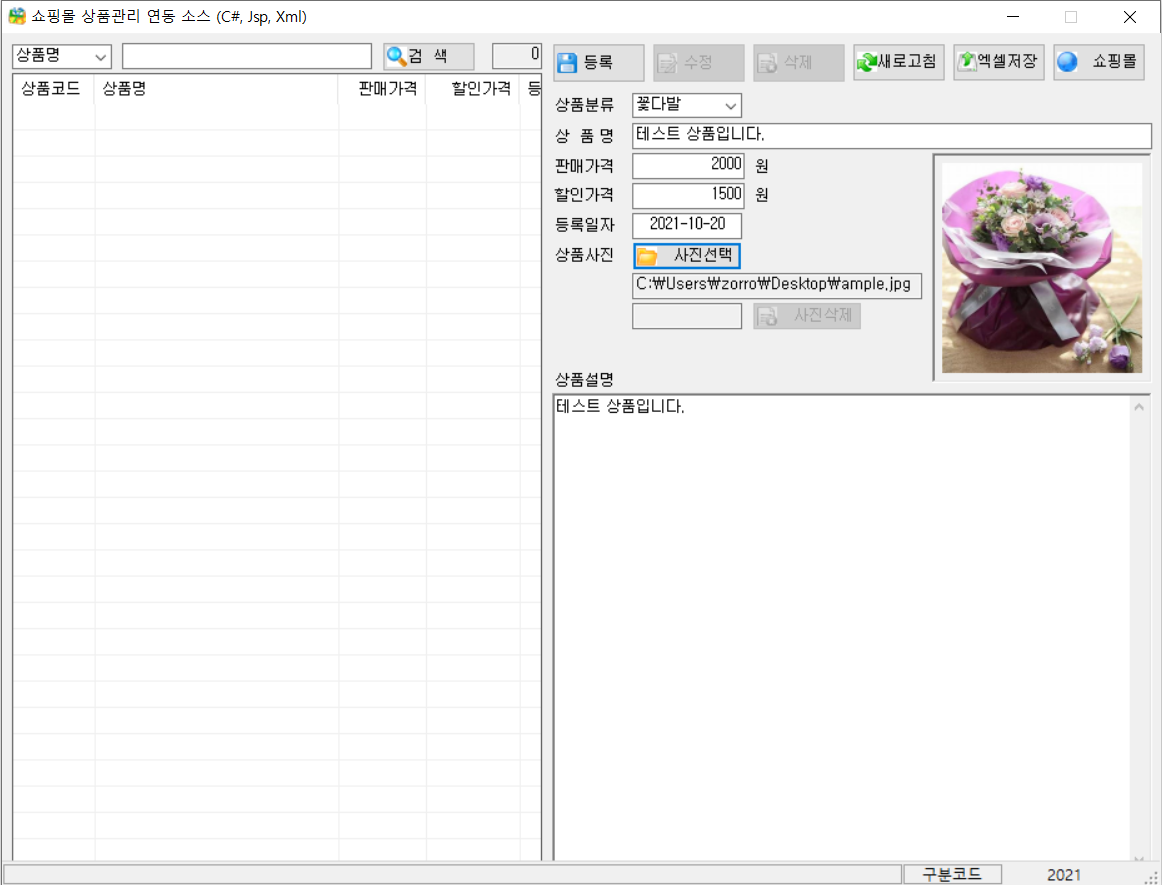
Task: Click the 검 색 search button
Action: click(428, 56)
